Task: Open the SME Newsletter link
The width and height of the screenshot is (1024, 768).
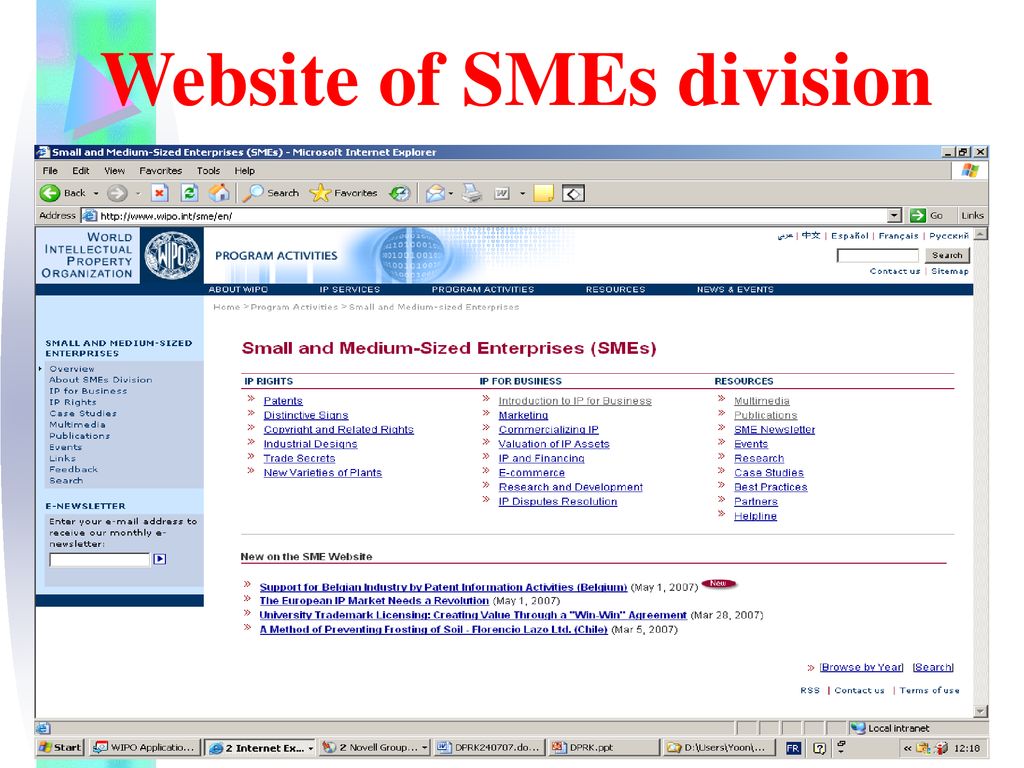Action: (x=775, y=430)
